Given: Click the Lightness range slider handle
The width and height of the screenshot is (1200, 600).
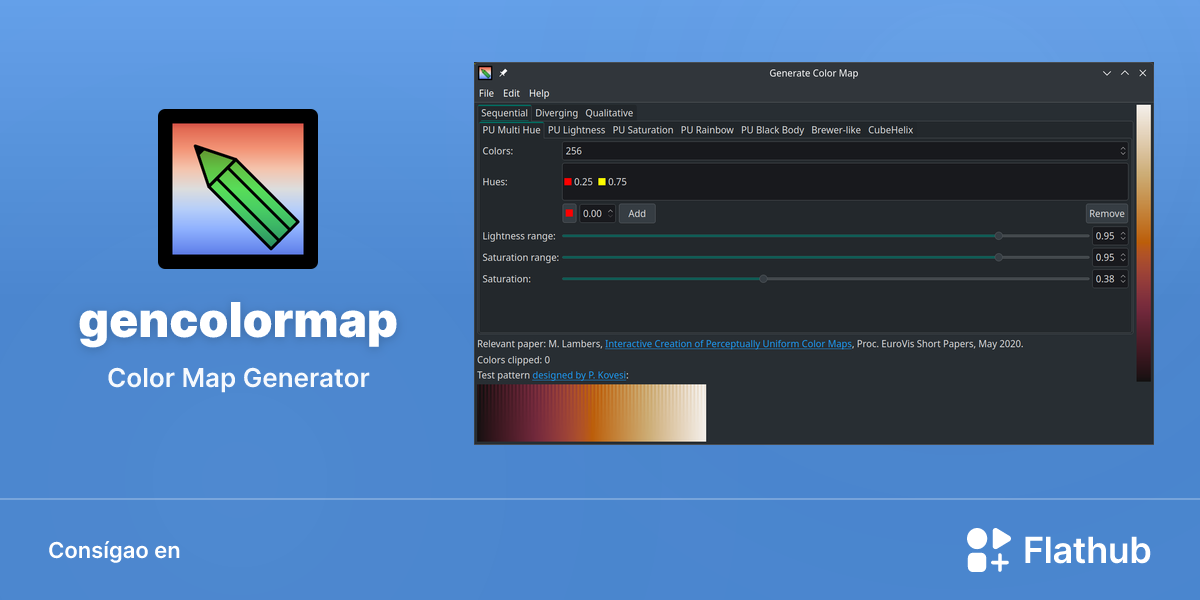Looking at the screenshot, I should 998,236.
